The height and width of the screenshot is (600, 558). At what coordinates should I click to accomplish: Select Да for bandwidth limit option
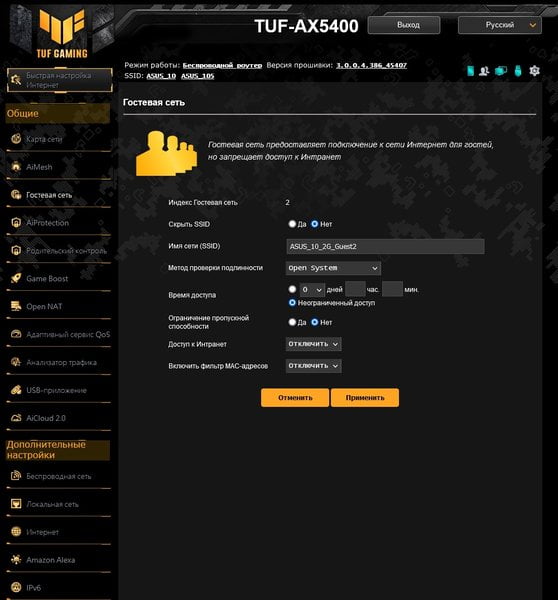292,322
